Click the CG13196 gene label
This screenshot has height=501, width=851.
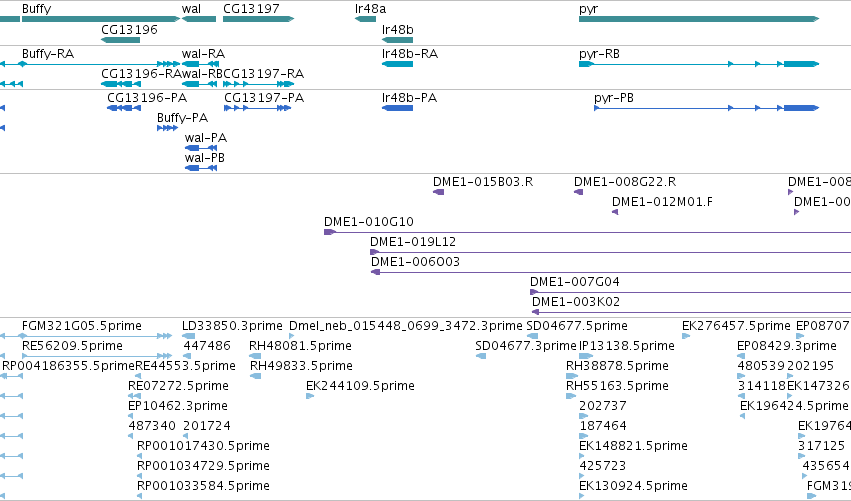(129, 29)
